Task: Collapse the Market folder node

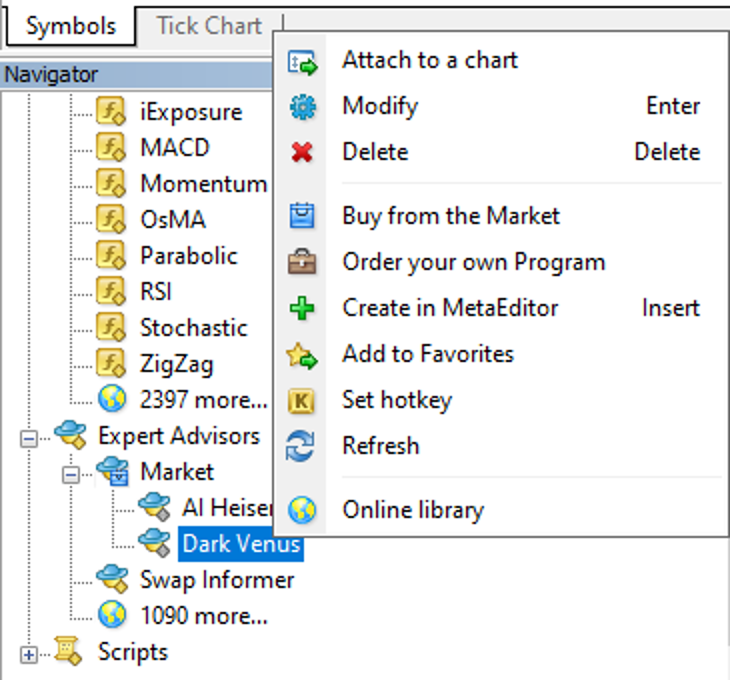Action: click(x=70, y=473)
